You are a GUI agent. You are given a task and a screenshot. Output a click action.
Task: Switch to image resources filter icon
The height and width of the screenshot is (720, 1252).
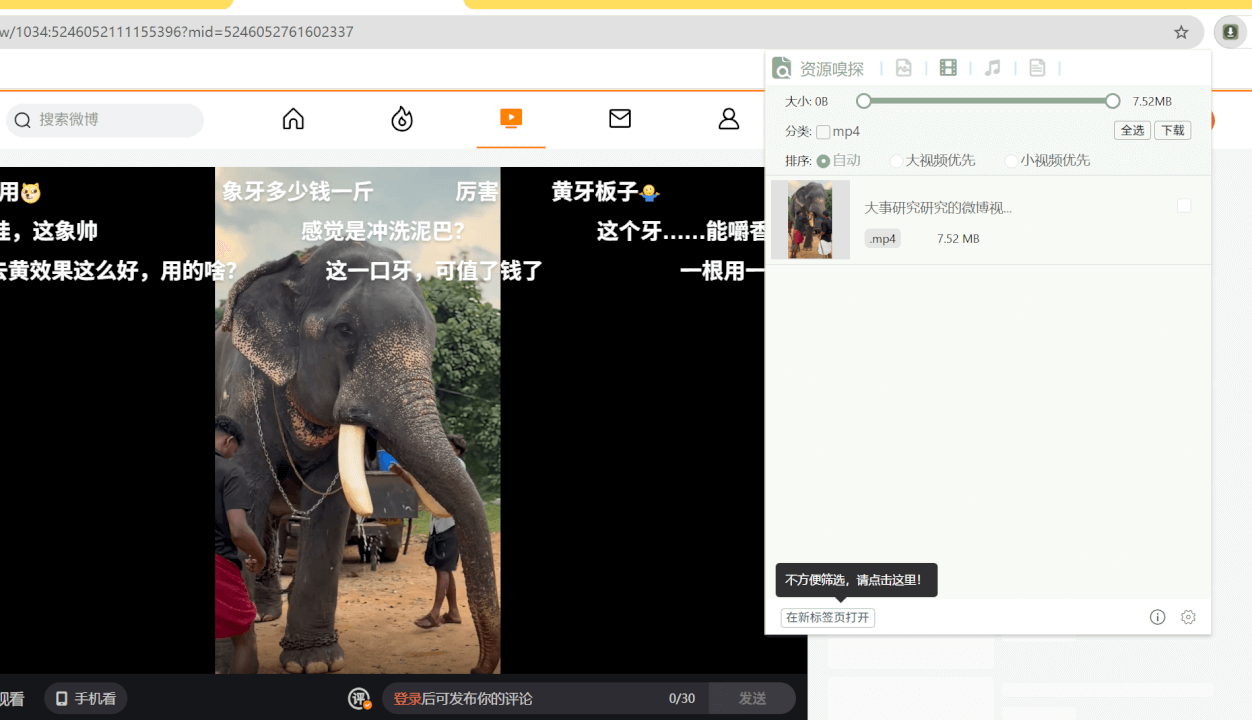904,68
